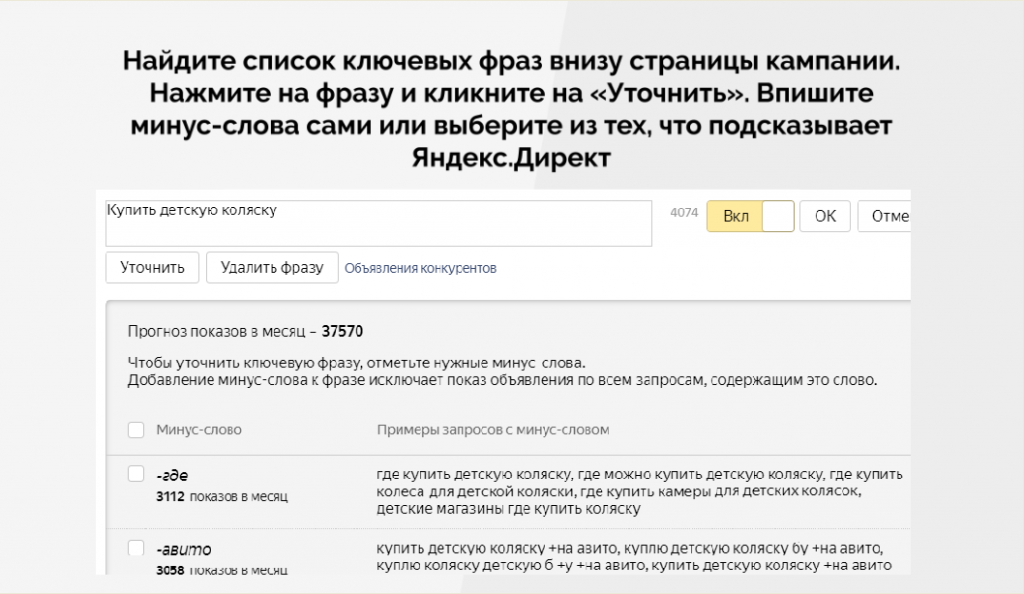Screen dimensions: 1024x594
Task: Open the «Объявления конкурентов» link
Action: 420,268
